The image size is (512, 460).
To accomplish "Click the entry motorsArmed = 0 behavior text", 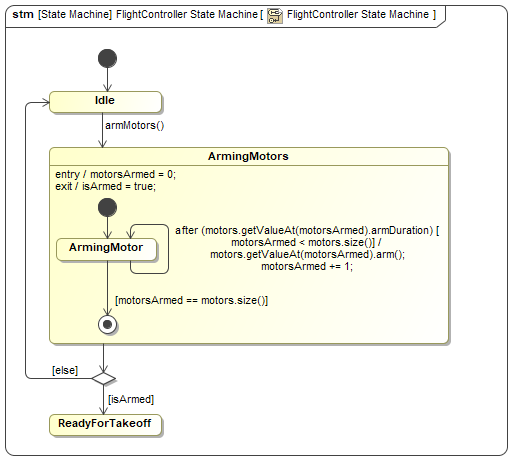I will click(115, 174).
